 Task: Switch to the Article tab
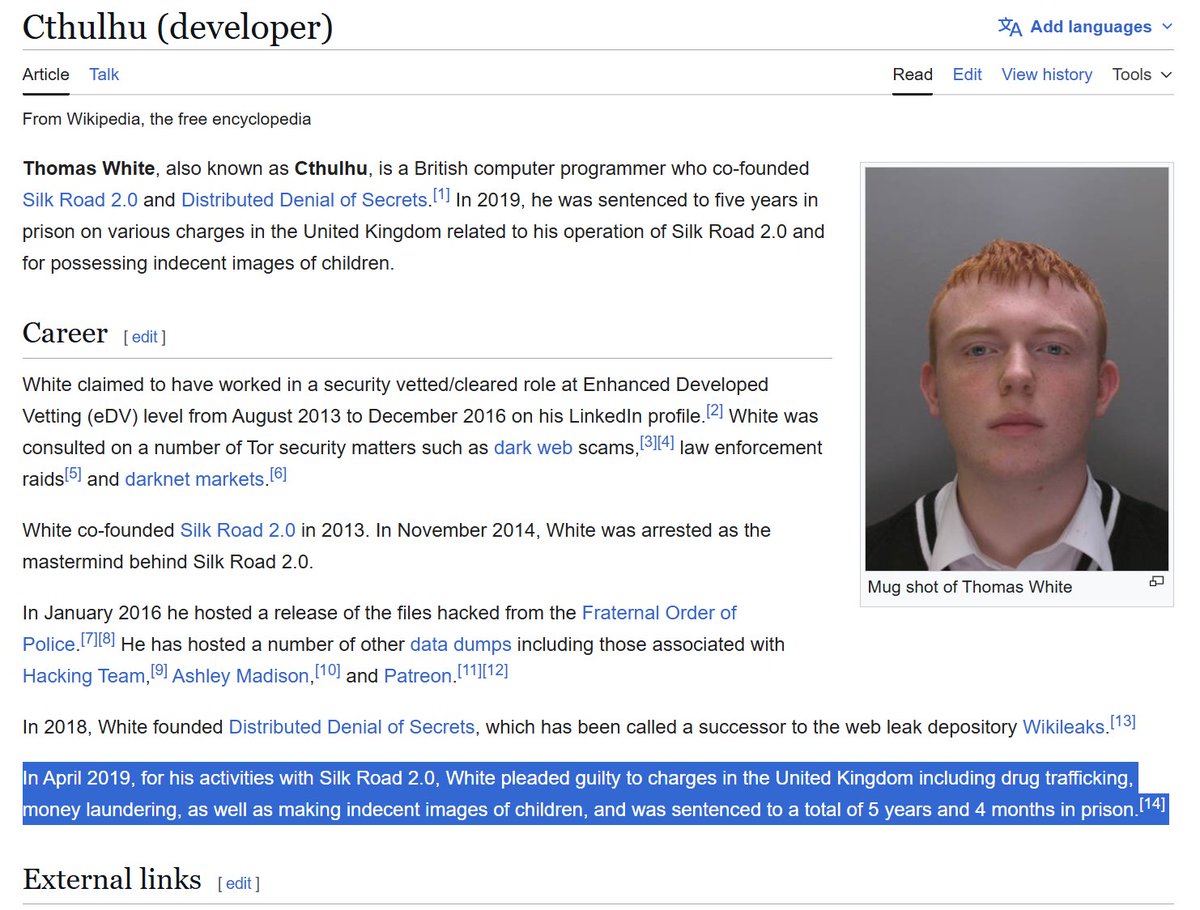46,74
